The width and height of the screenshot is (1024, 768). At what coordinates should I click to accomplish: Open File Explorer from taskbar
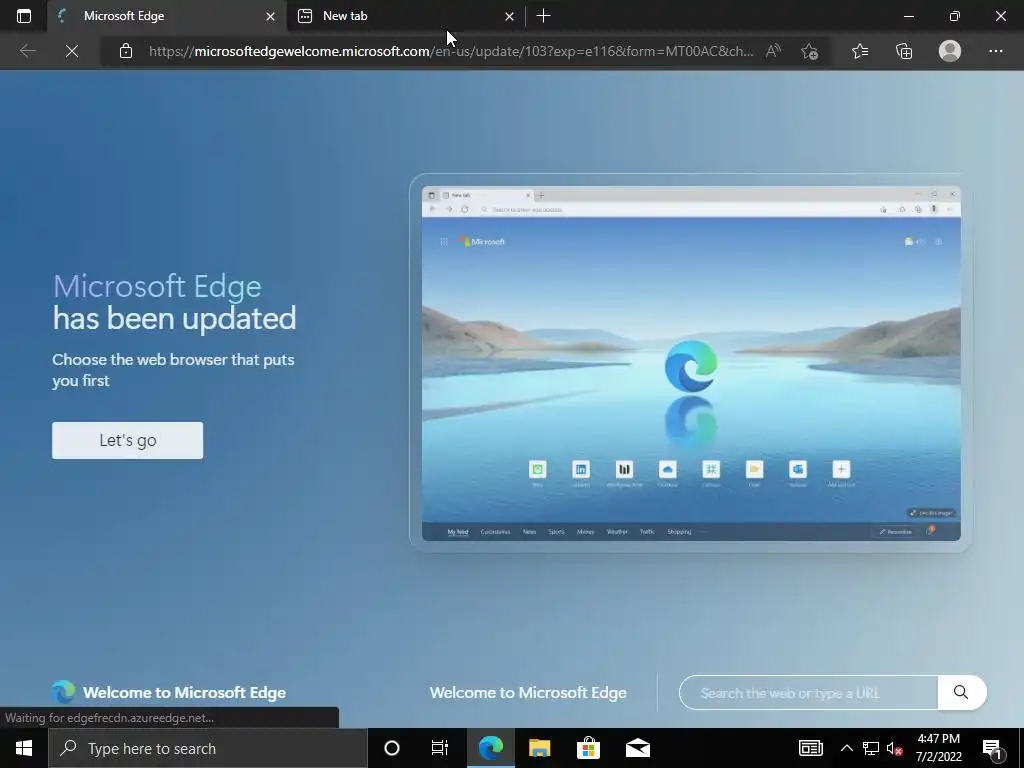539,748
